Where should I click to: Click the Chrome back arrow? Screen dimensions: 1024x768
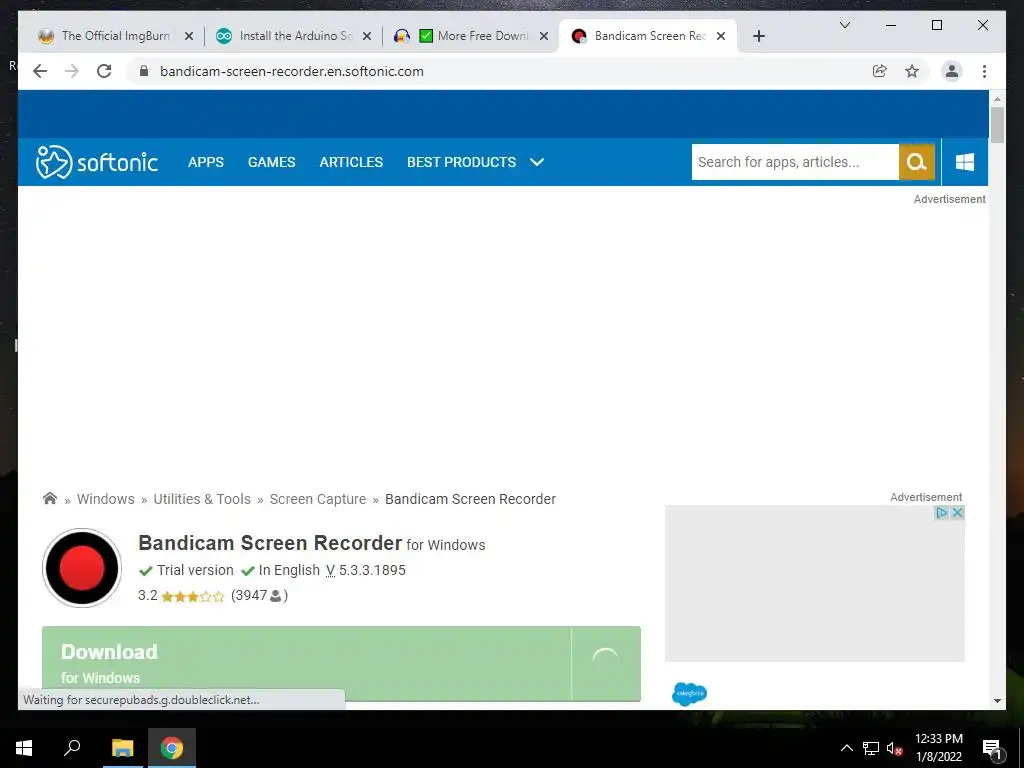(x=40, y=71)
